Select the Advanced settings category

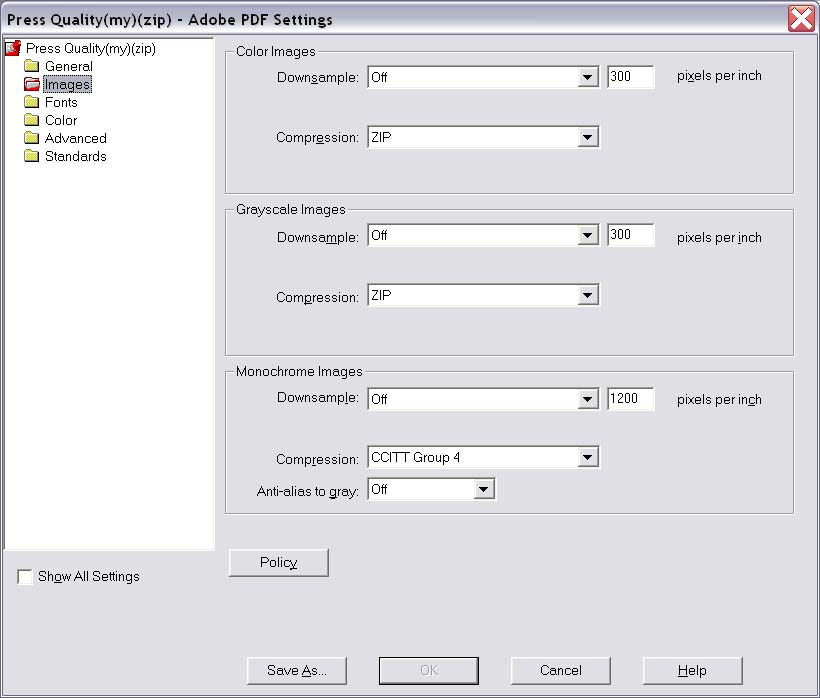[x=76, y=139]
